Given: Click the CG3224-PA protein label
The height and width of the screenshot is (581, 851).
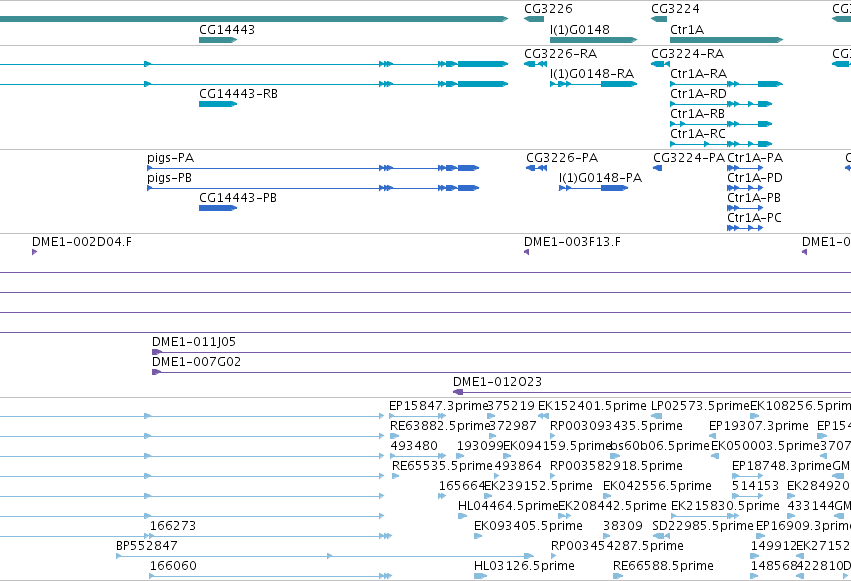Looking at the screenshot, I should (x=689, y=158).
